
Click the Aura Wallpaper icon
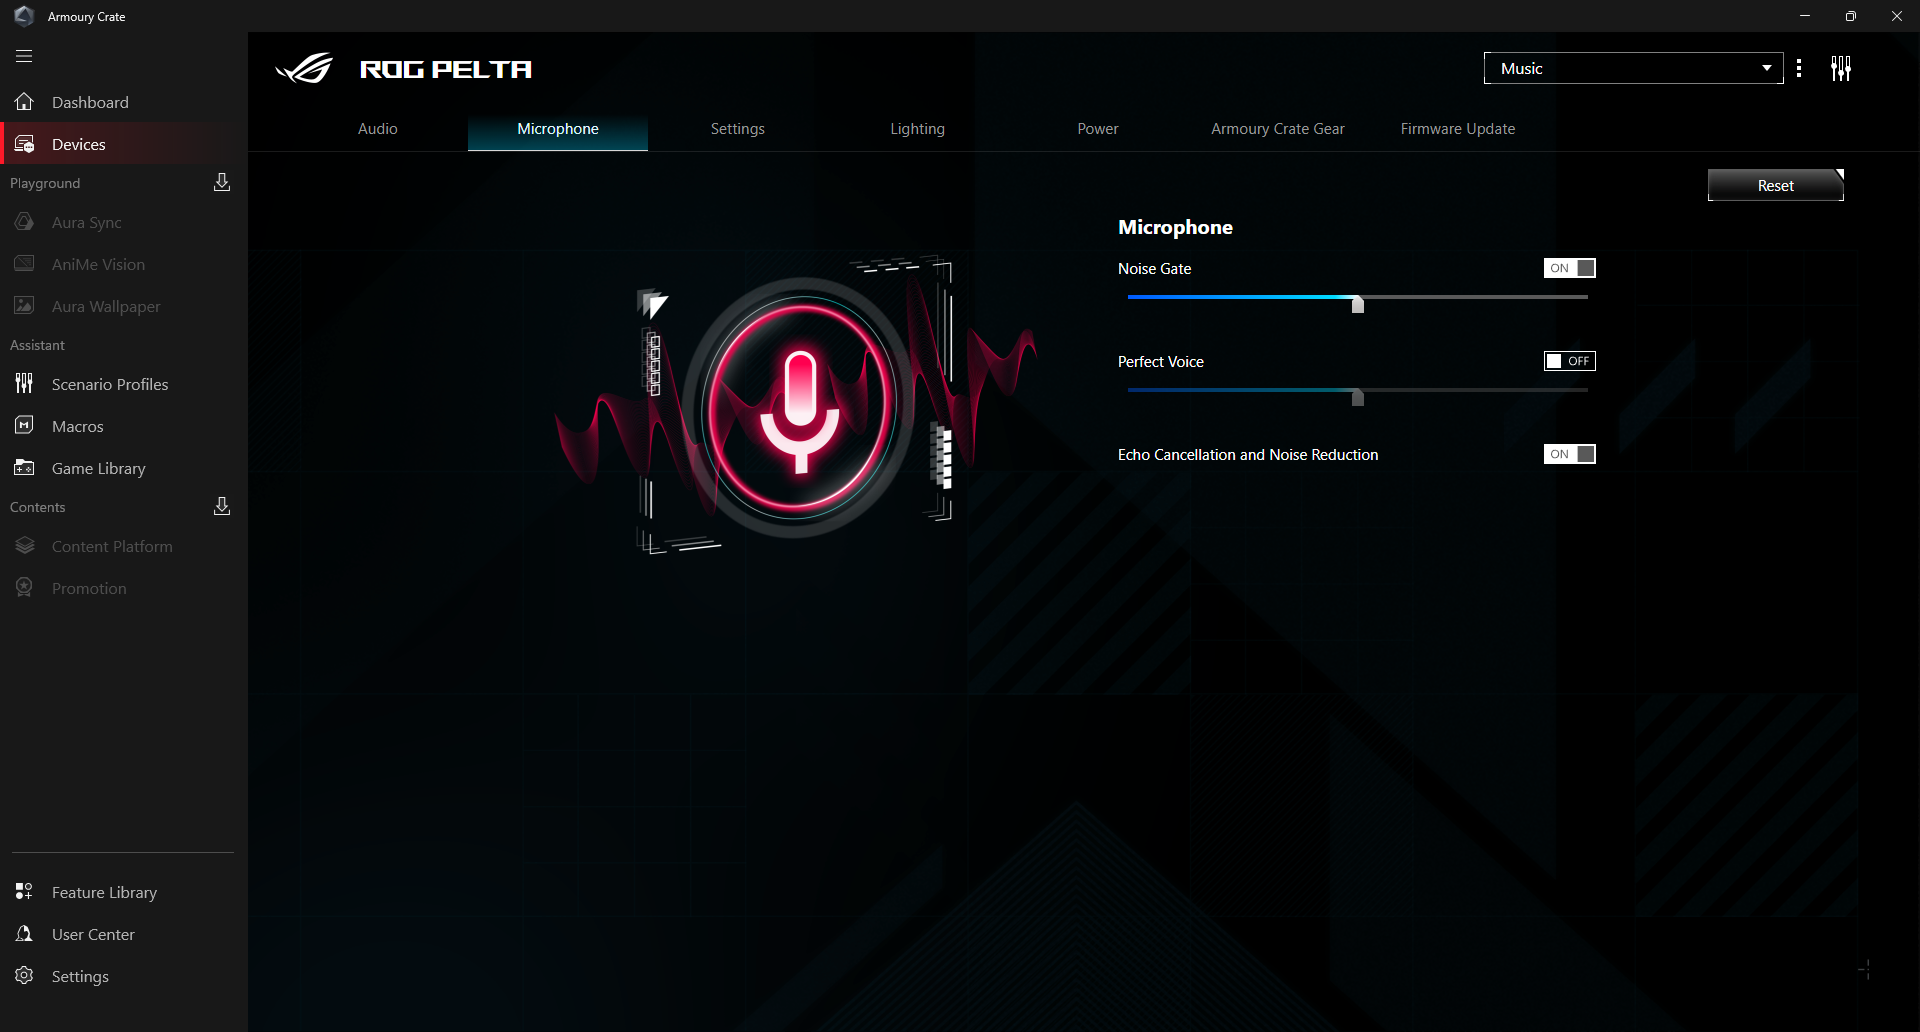[x=24, y=306]
